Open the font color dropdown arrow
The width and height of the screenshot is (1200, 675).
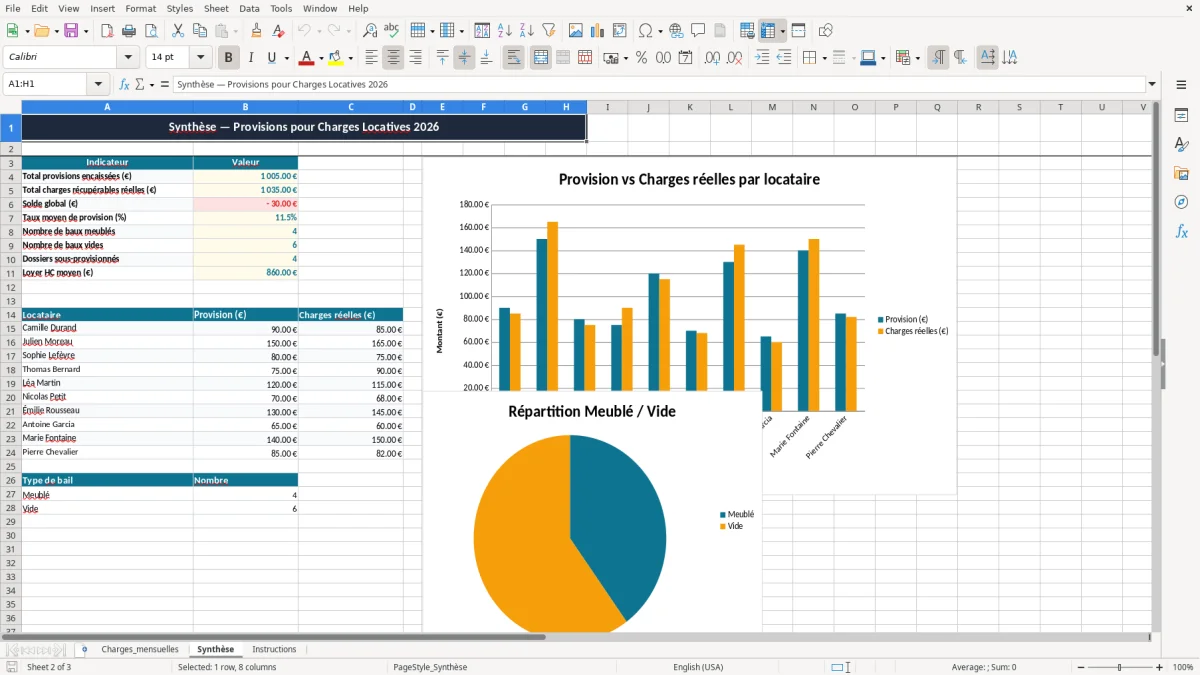(x=321, y=58)
